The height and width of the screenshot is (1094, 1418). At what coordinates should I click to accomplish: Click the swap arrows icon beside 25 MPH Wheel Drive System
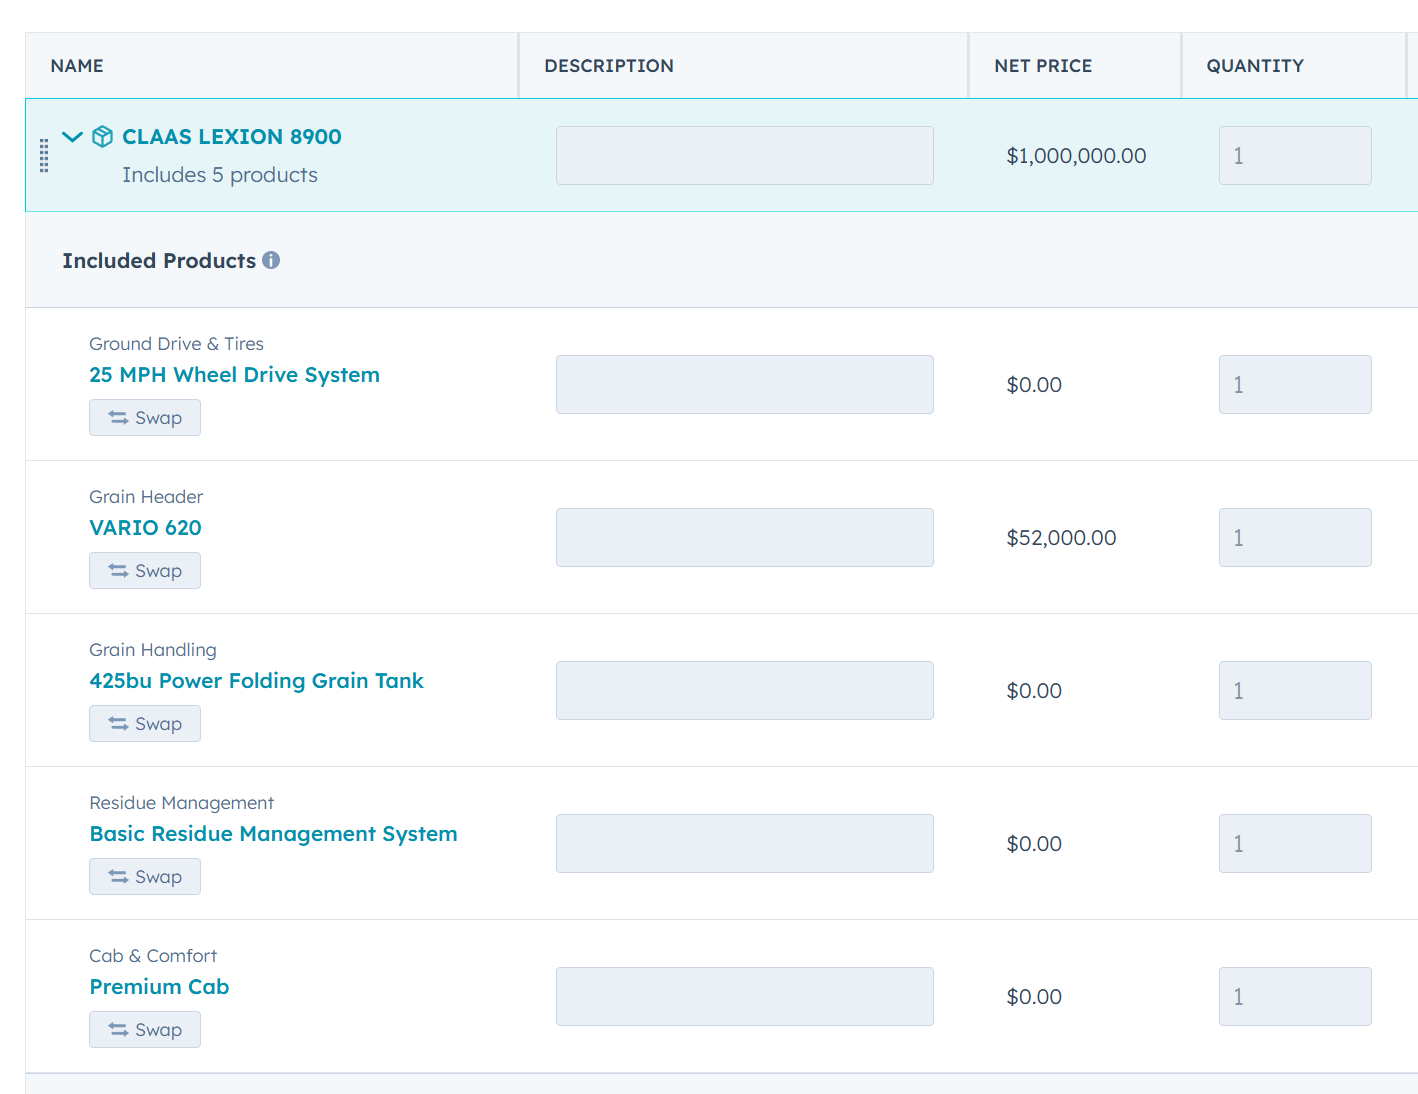coord(116,417)
